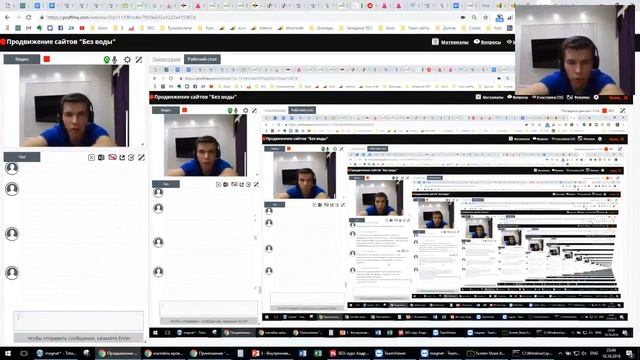Select the Видео panel tab
This screenshot has height=360, width=640.
coord(22,59)
